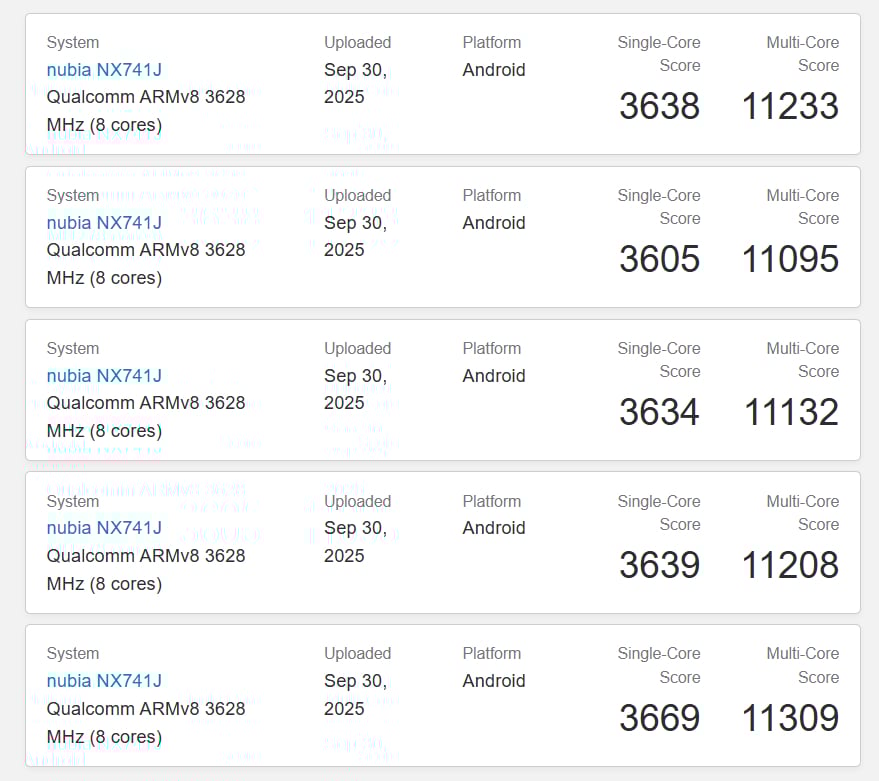This screenshot has height=781, width=879.
Task: Select the multi-core score 11309
Action: pyautogui.click(x=790, y=719)
